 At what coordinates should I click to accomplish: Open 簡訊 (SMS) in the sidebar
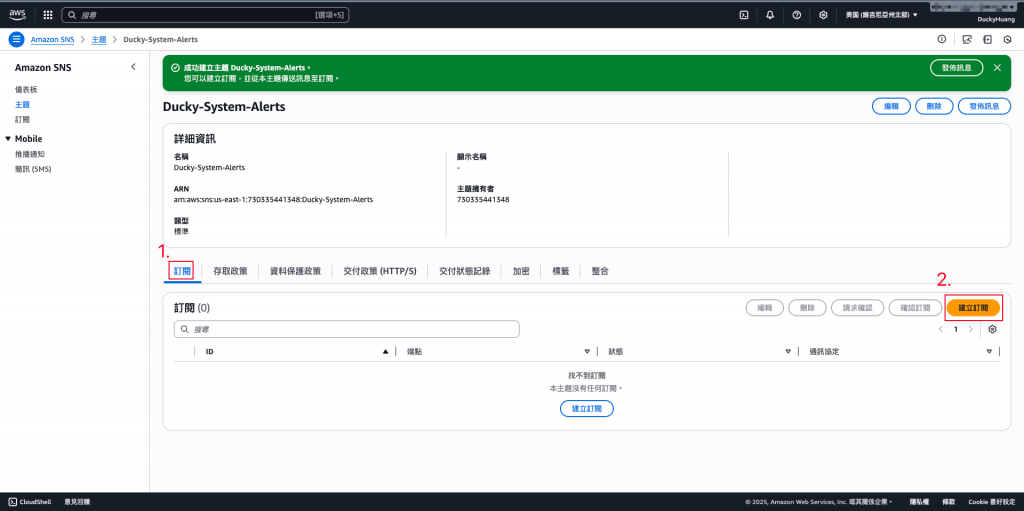(x=33, y=169)
